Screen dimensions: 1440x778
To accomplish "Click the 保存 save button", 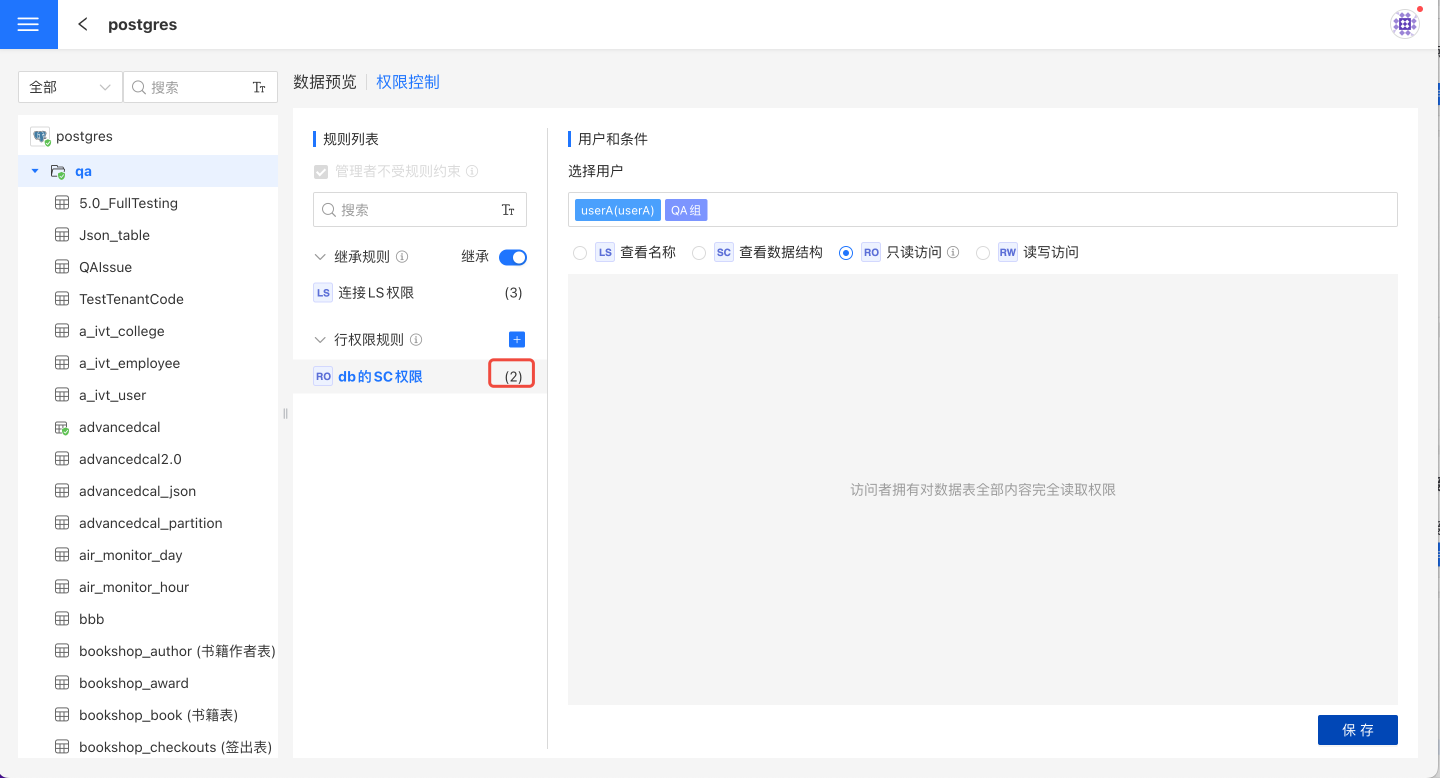I will pos(1357,730).
